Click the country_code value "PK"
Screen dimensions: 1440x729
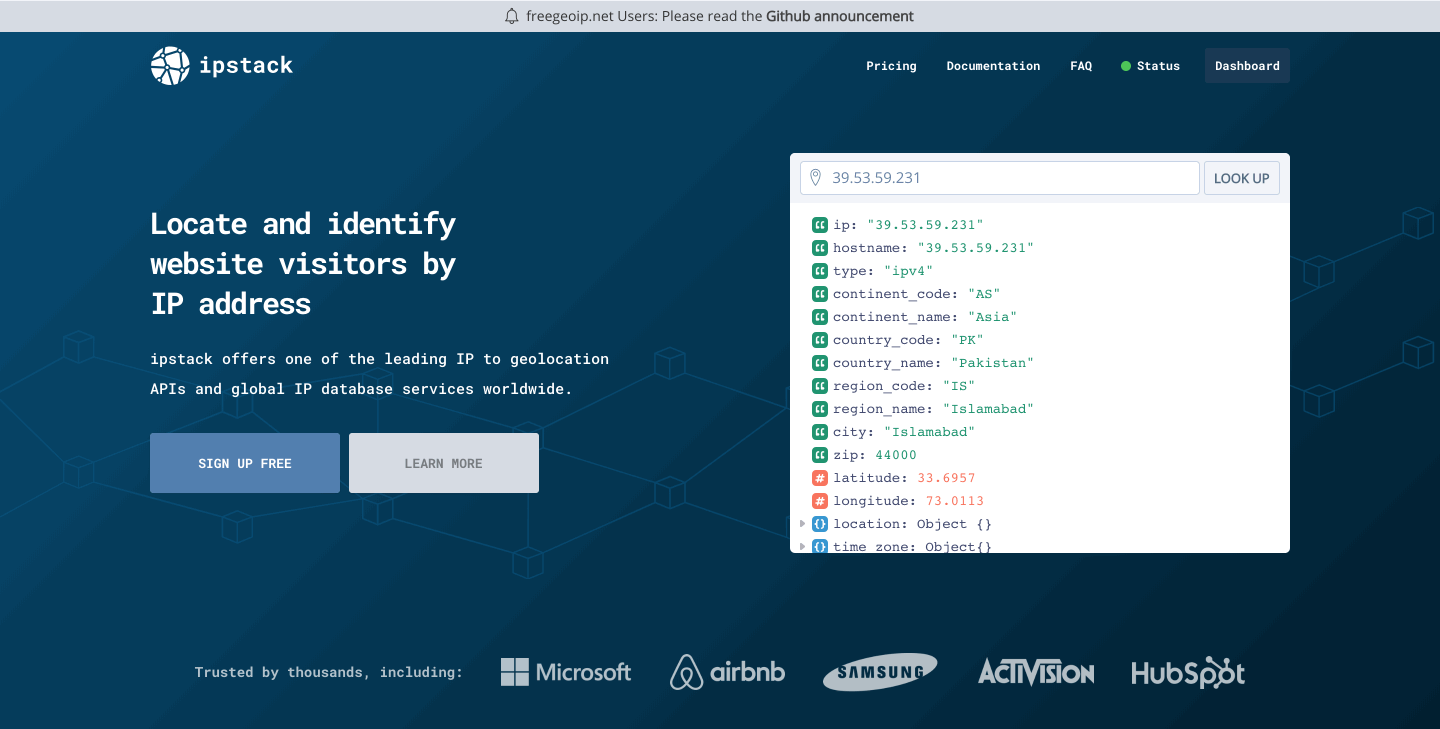coord(966,340)
